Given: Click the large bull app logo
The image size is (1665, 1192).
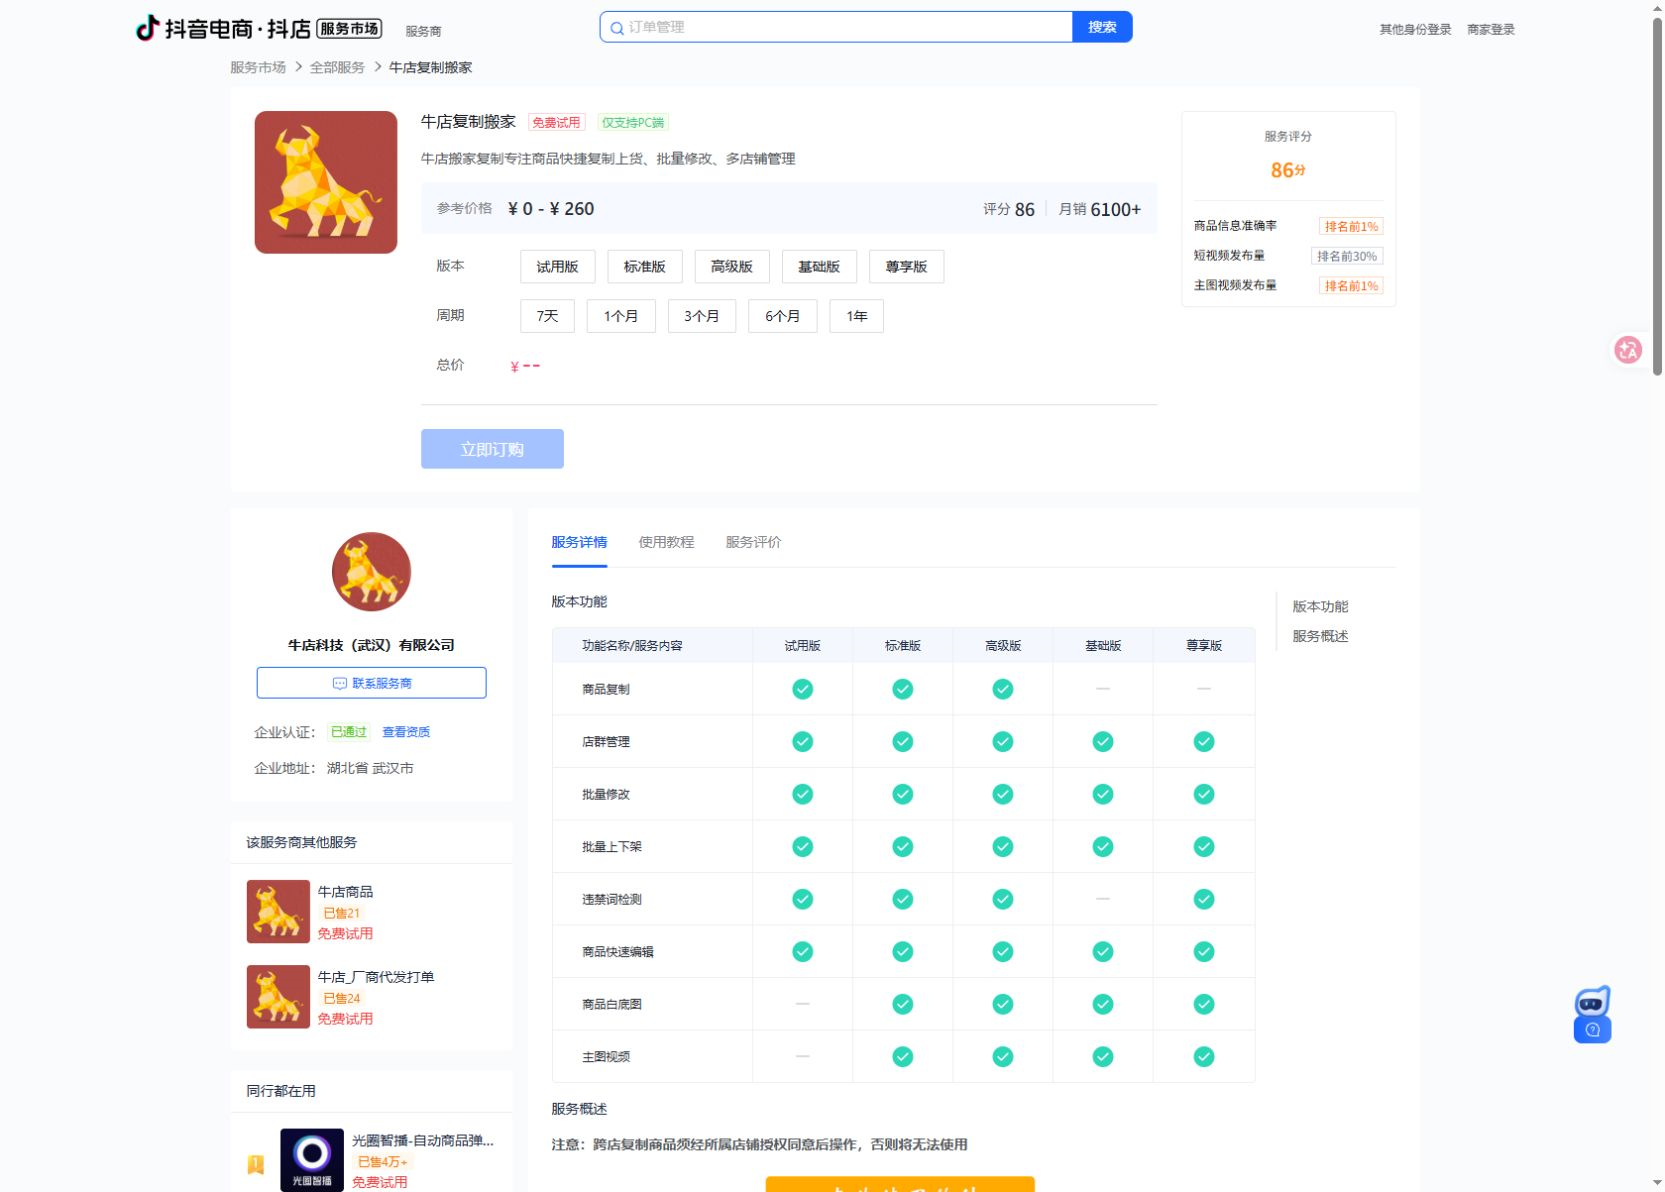Looking at the screenshot, I should click(x=326, y=182).
